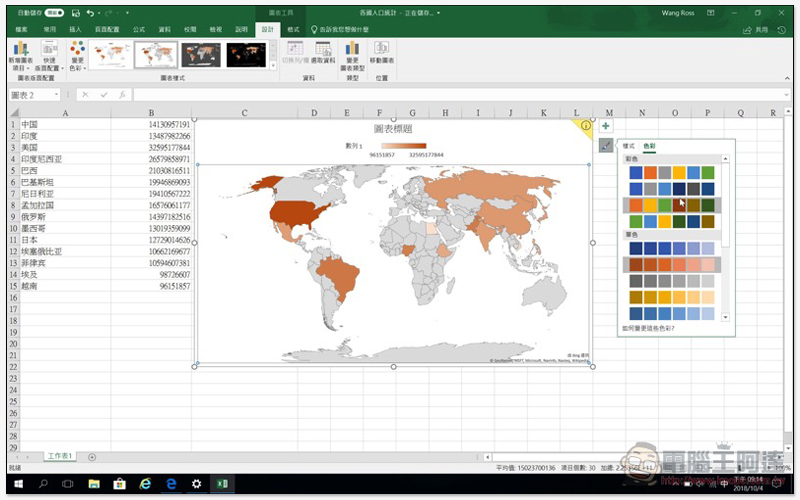Click the formula bar confirm checkmark icon
800x500 pixels.
coord(104,95)
